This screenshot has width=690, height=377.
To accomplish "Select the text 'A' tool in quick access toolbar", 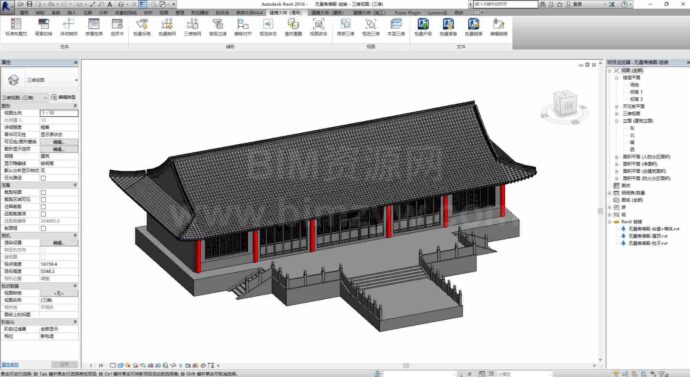I will [110, 4].
